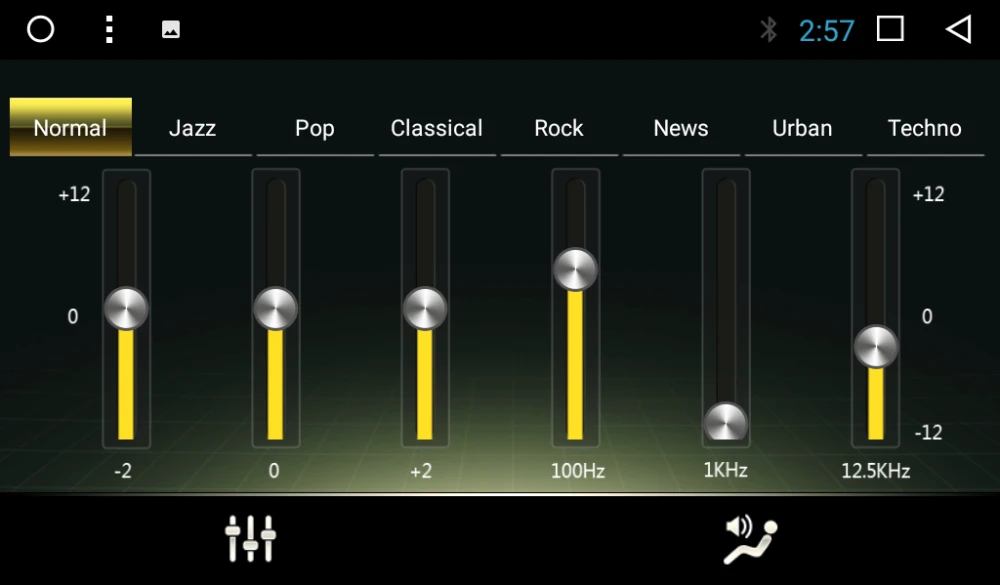Select the Classical preset
This screenshot has width=1000, height=585.
click(437, 128)
